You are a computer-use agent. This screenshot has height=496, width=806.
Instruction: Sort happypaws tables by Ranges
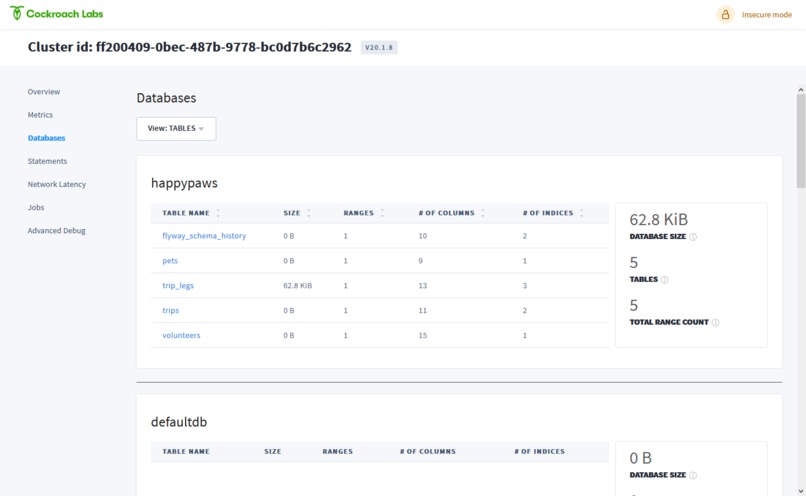point(363,213)
